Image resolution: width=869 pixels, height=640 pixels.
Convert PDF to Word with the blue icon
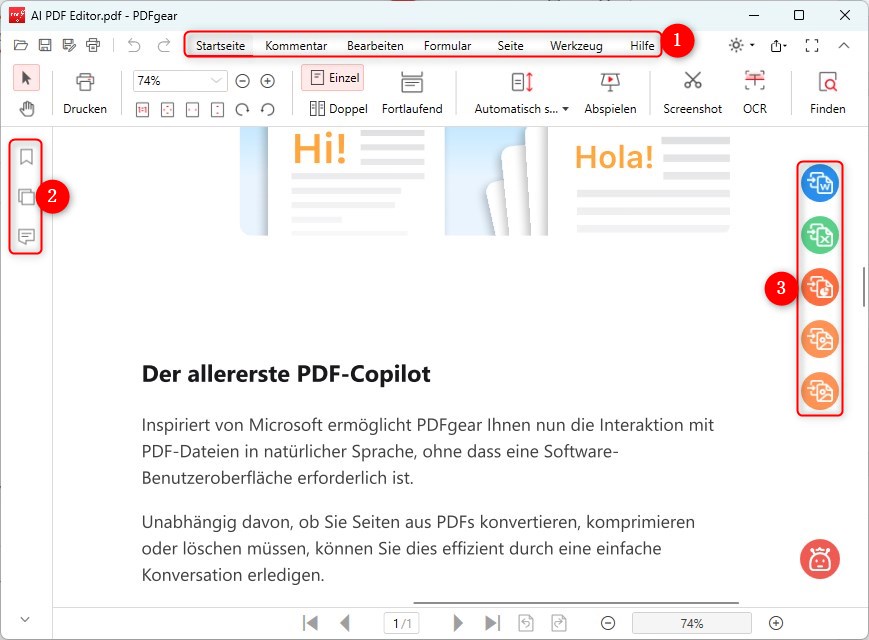tap(820, 183)
